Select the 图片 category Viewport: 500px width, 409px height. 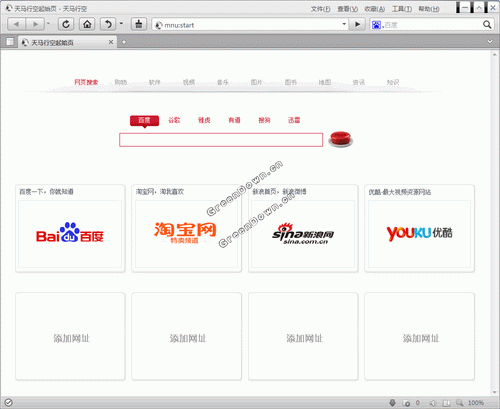(x=257, y=82)
